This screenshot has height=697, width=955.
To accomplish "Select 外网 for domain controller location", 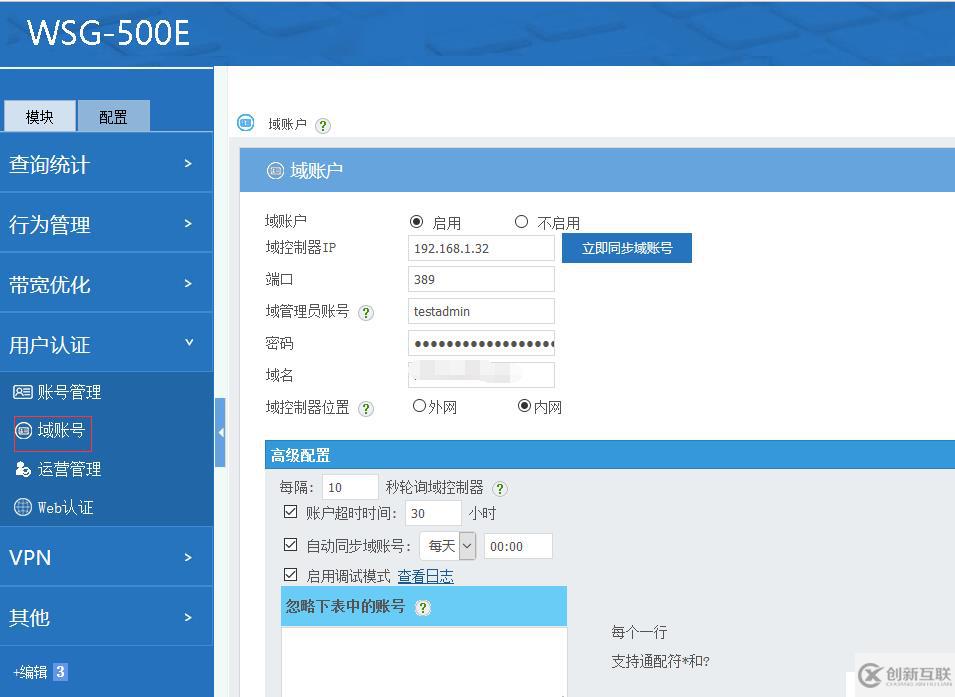I will click(419, 407).
